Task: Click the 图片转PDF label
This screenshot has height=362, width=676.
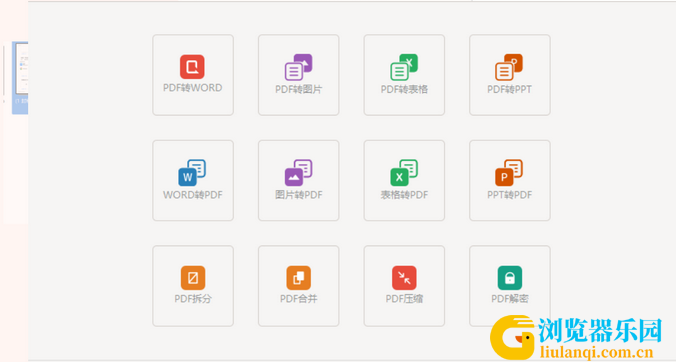Action: pyautogui.click(x=298, y=195)
